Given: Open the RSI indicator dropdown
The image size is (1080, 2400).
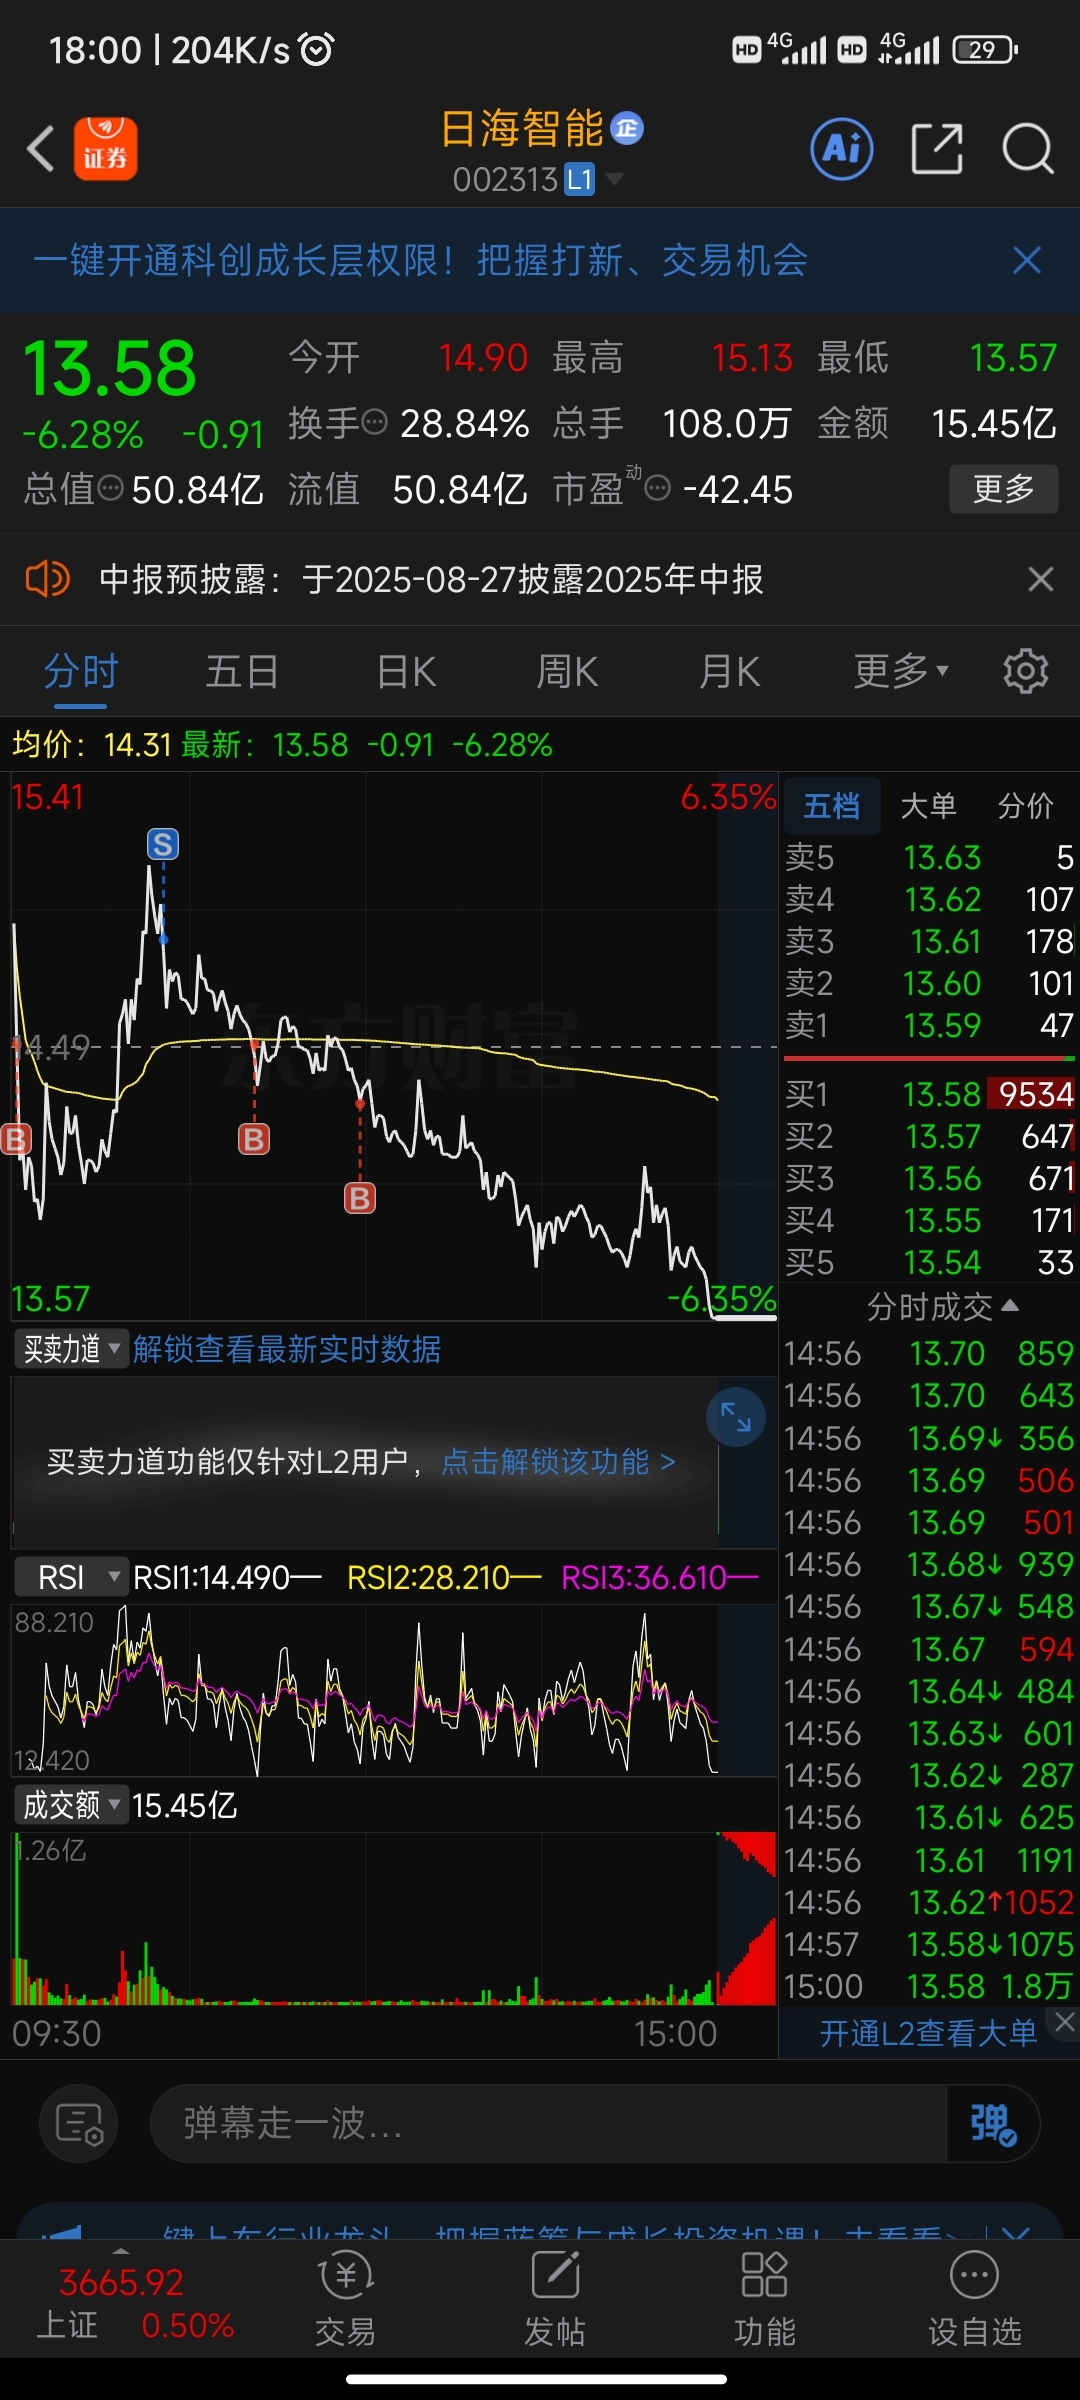Looking at the screenshot, I should (x=70, y=1577).
